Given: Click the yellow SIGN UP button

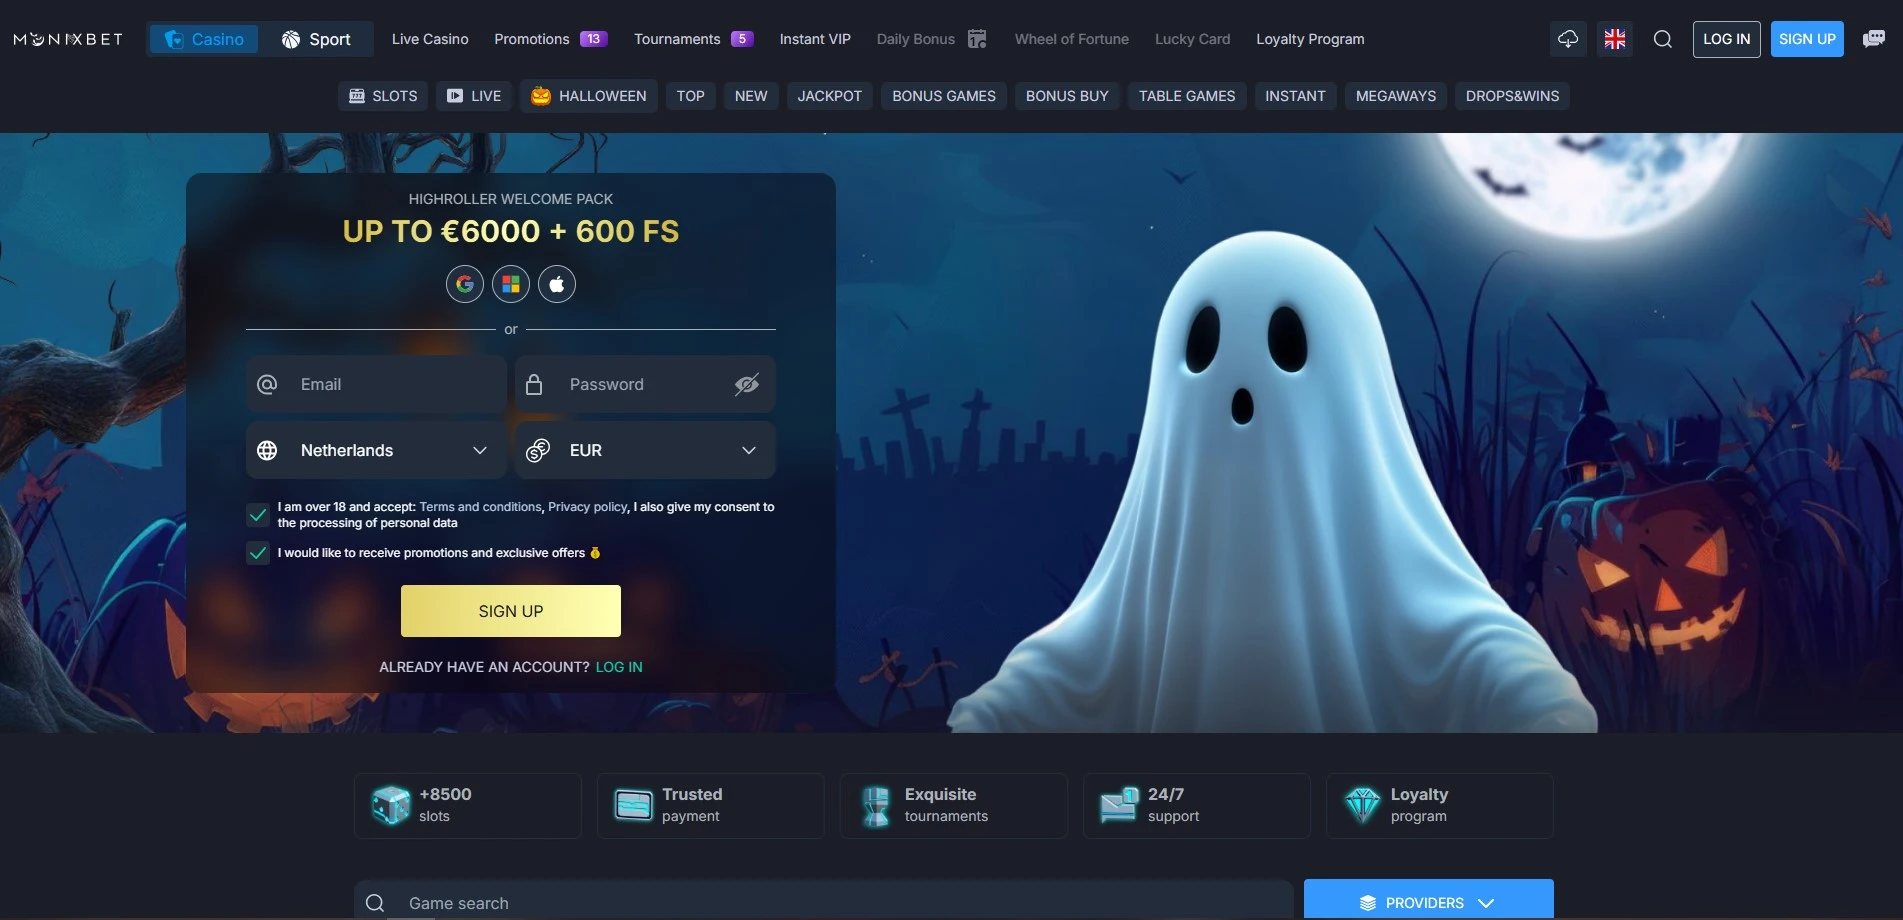Looking at the screenshot, I should pos(510,610).
